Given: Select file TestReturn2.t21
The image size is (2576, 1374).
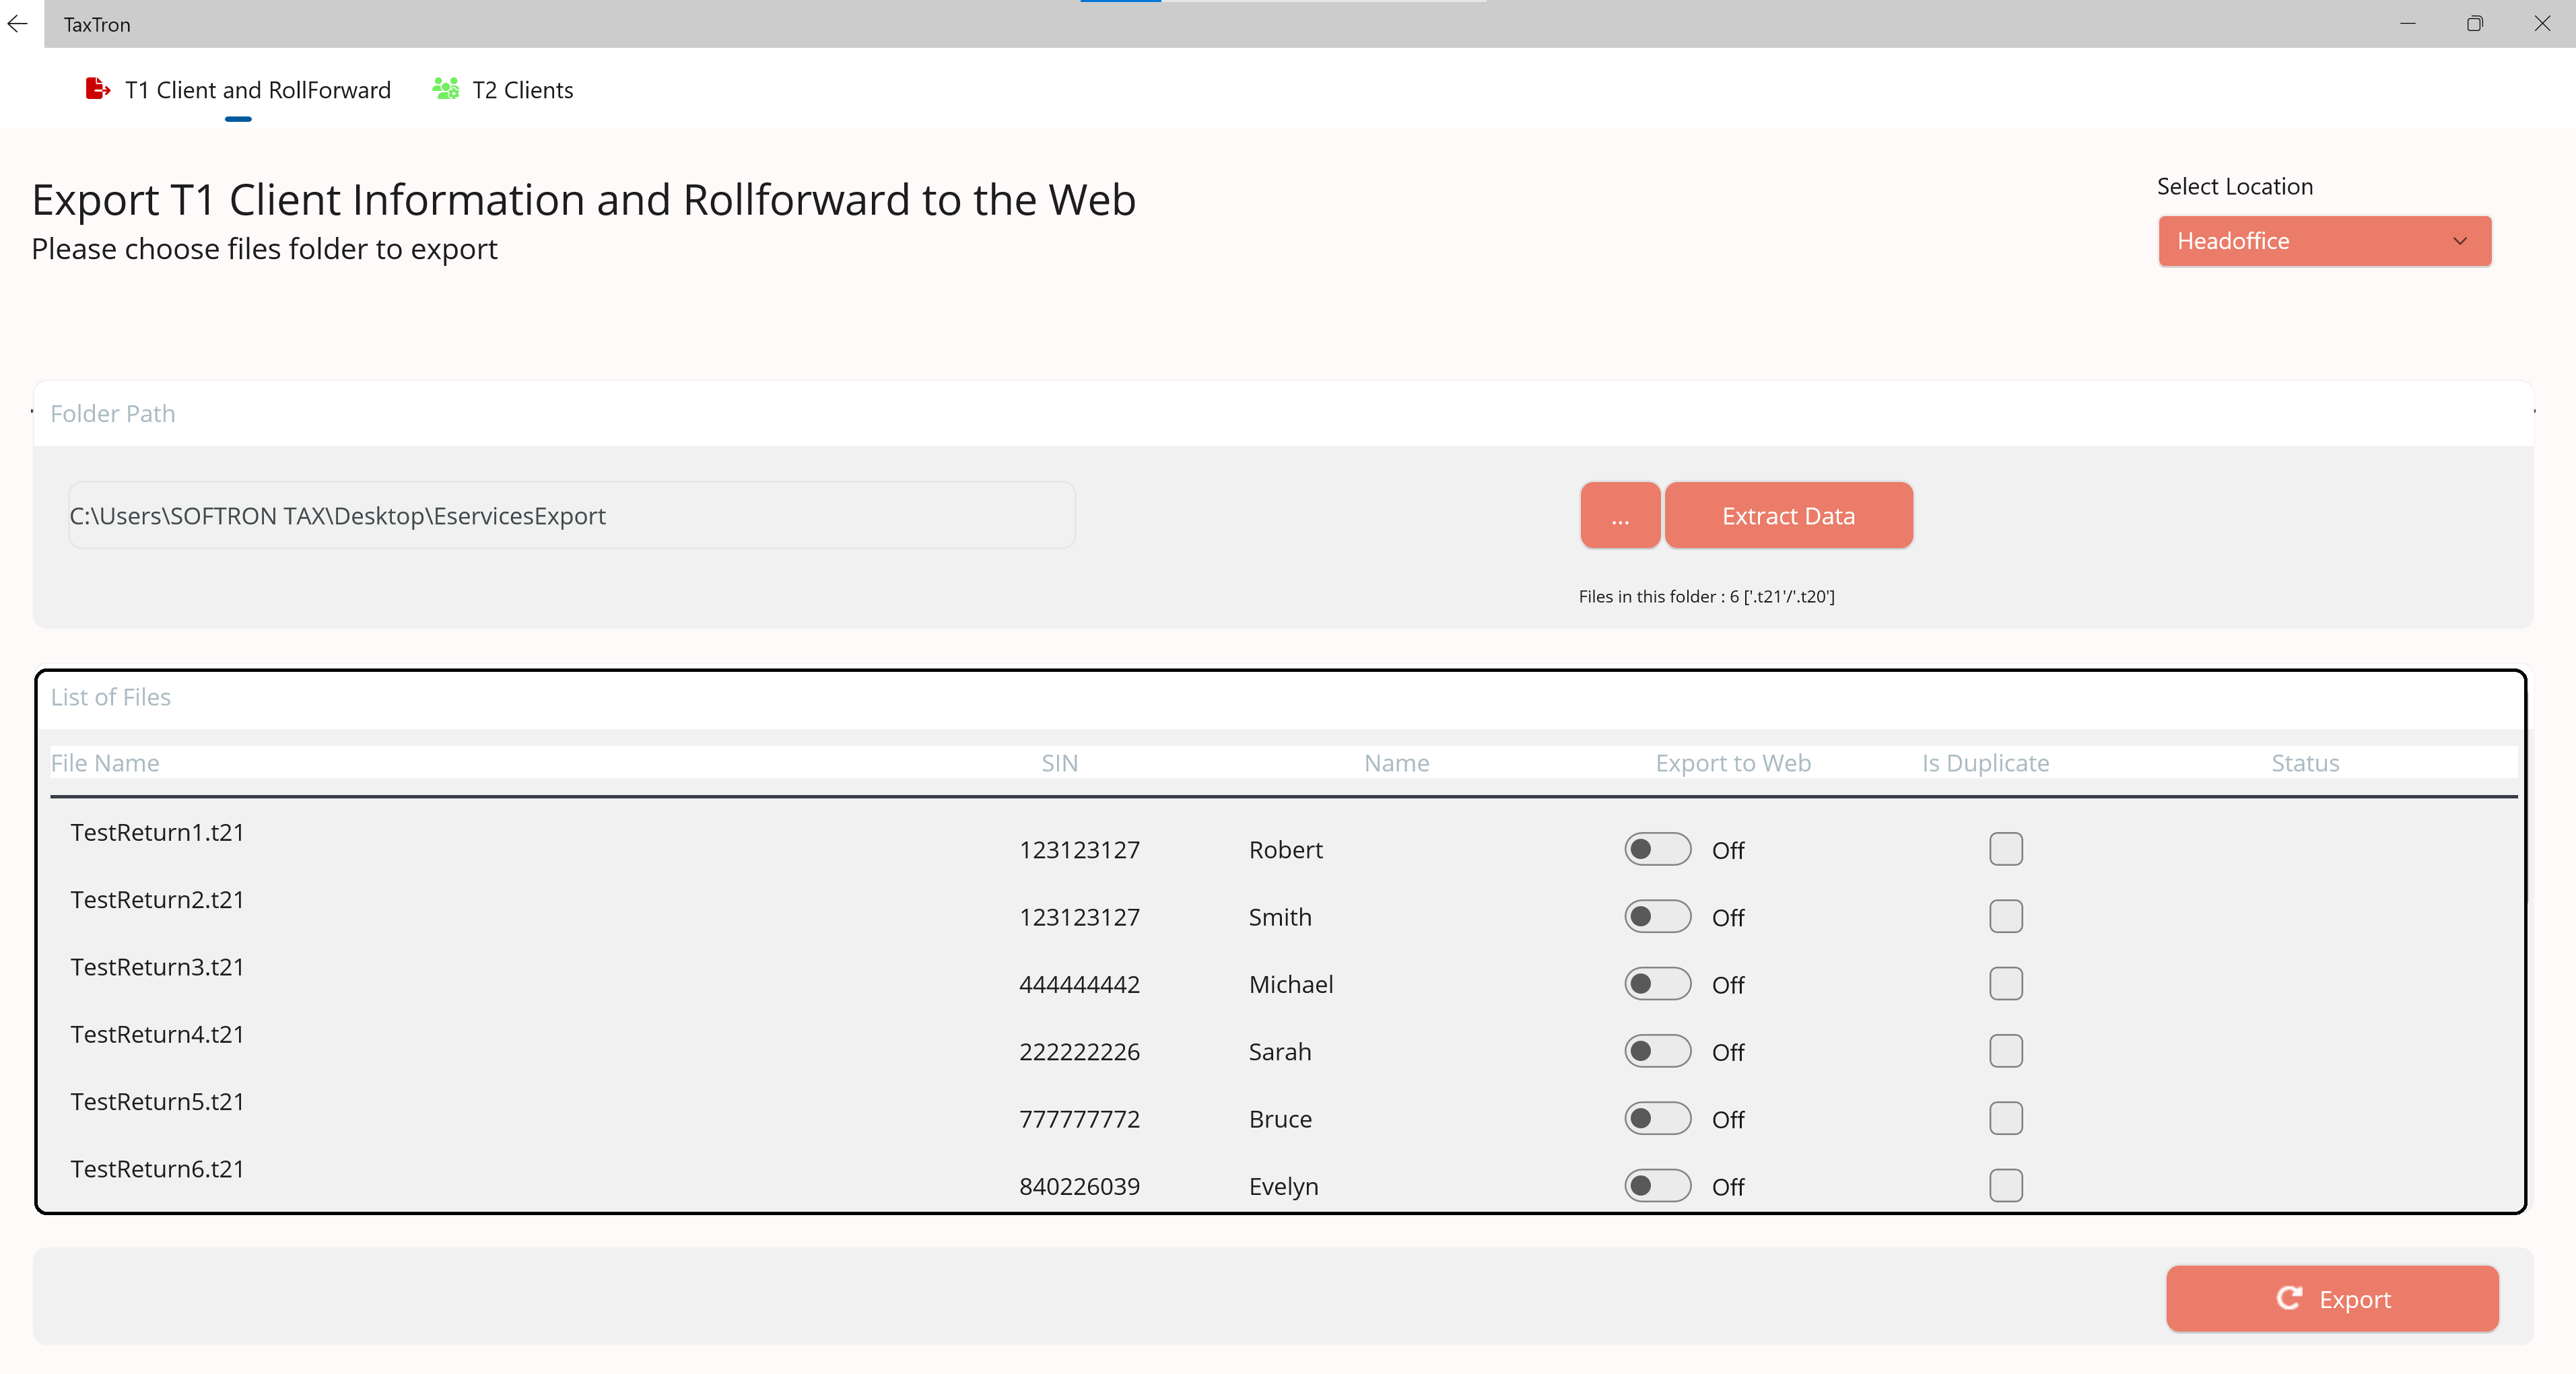Looking at the screenshot, I should click(157, 899).
